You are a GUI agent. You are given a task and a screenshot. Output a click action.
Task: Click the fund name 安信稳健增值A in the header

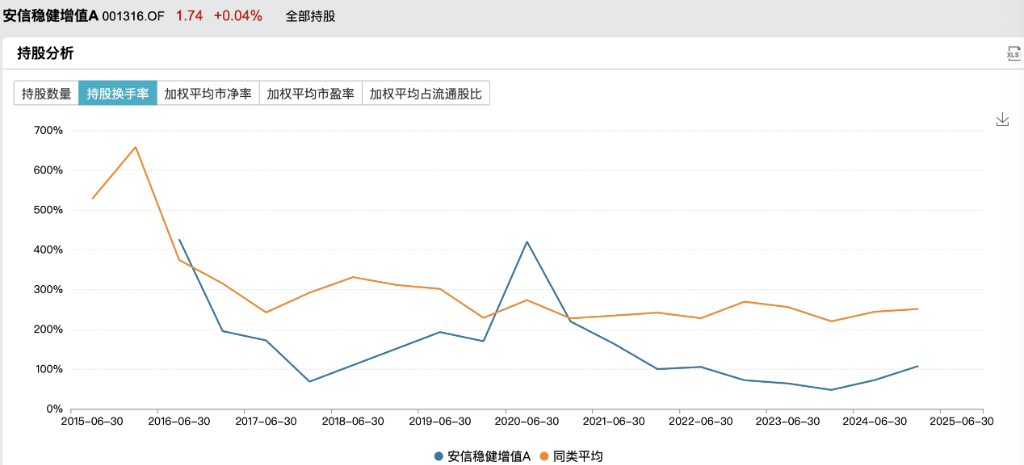51,17
